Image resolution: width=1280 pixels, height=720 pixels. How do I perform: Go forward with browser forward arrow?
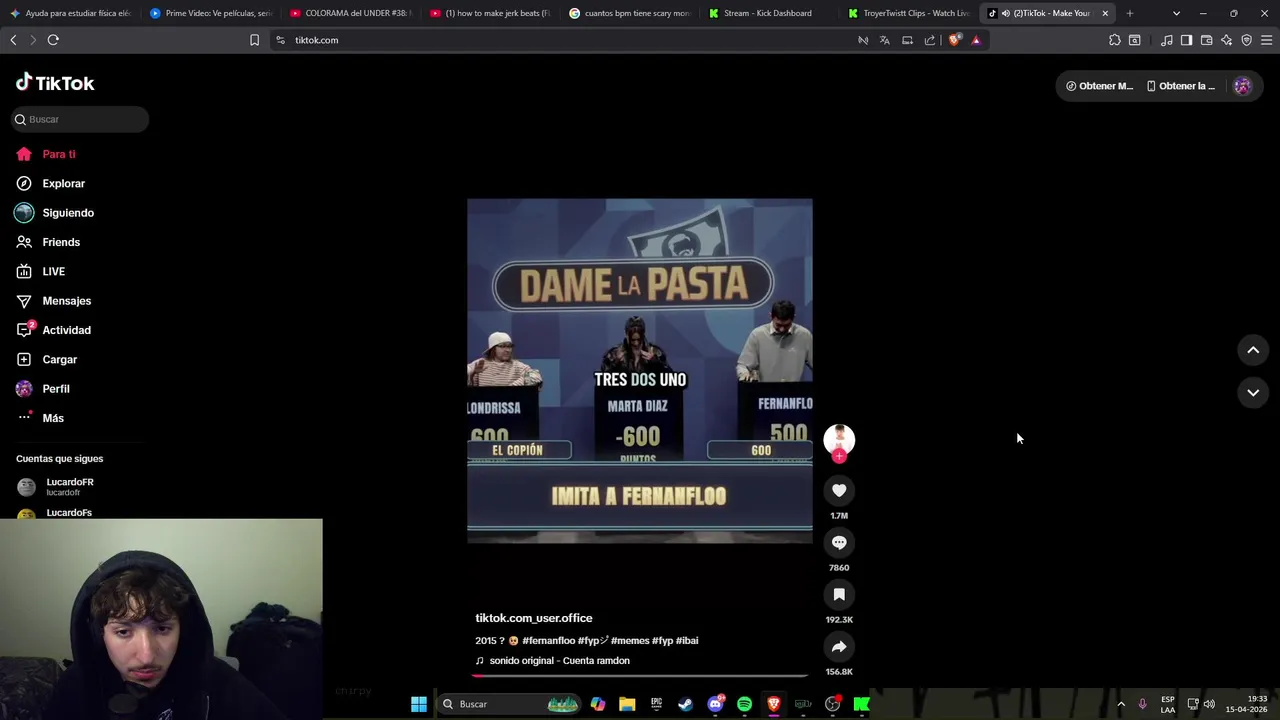tap(33, 40)
